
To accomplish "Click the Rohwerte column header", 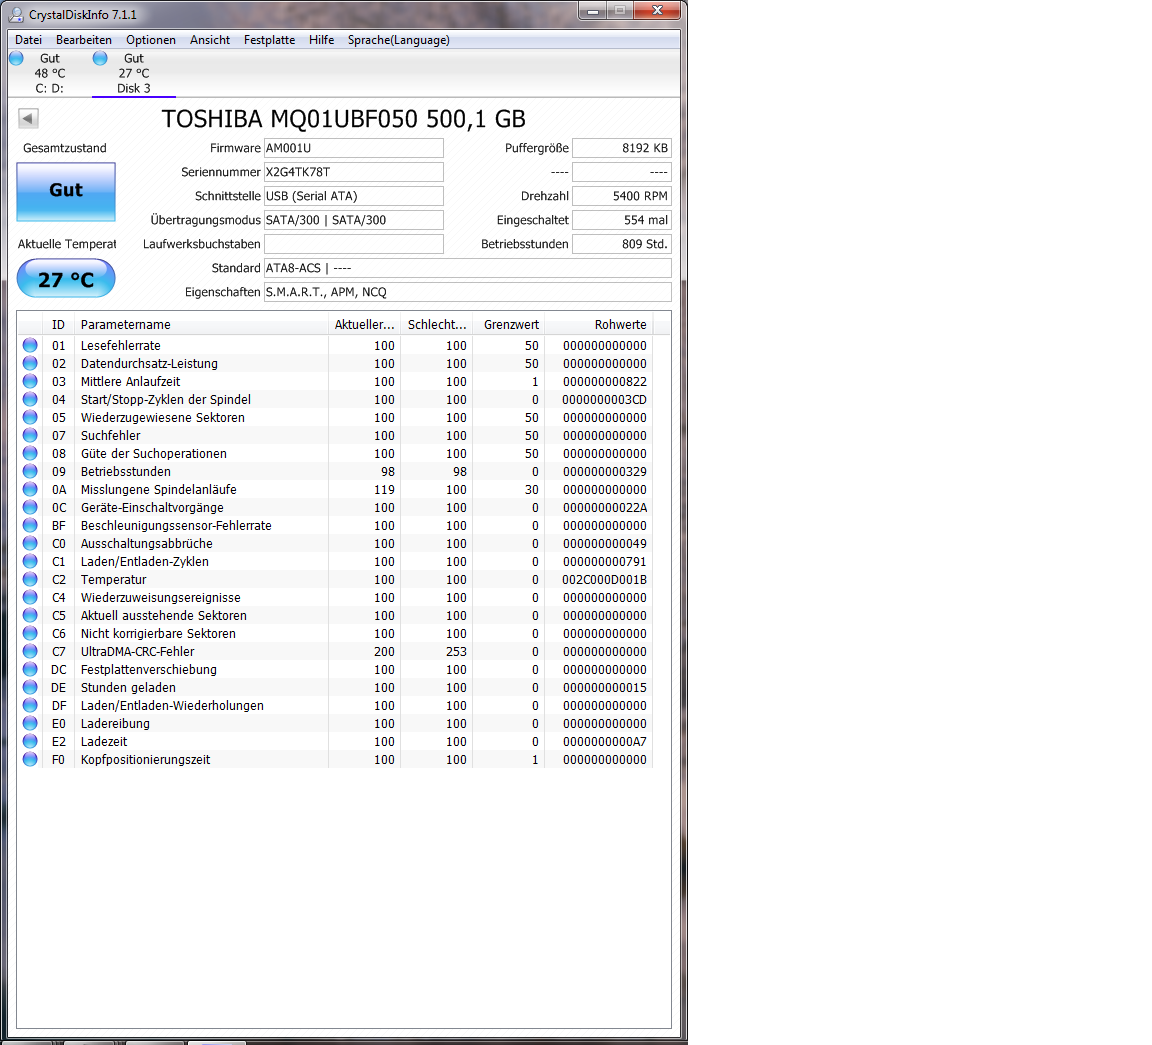I will point(598,324).
